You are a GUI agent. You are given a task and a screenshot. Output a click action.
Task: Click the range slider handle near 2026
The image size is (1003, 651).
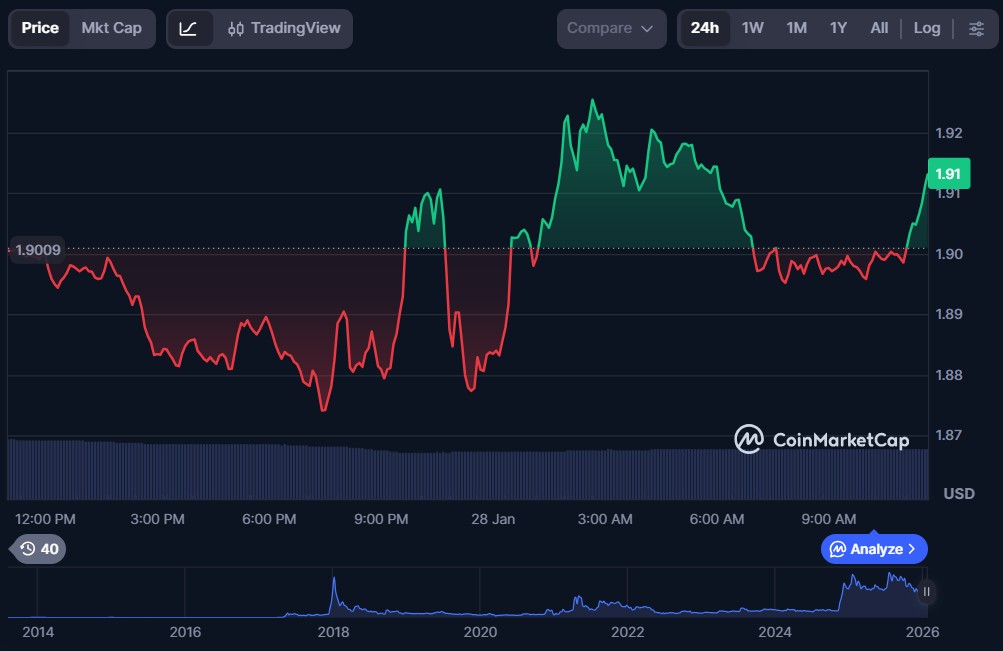click(926, 592)
